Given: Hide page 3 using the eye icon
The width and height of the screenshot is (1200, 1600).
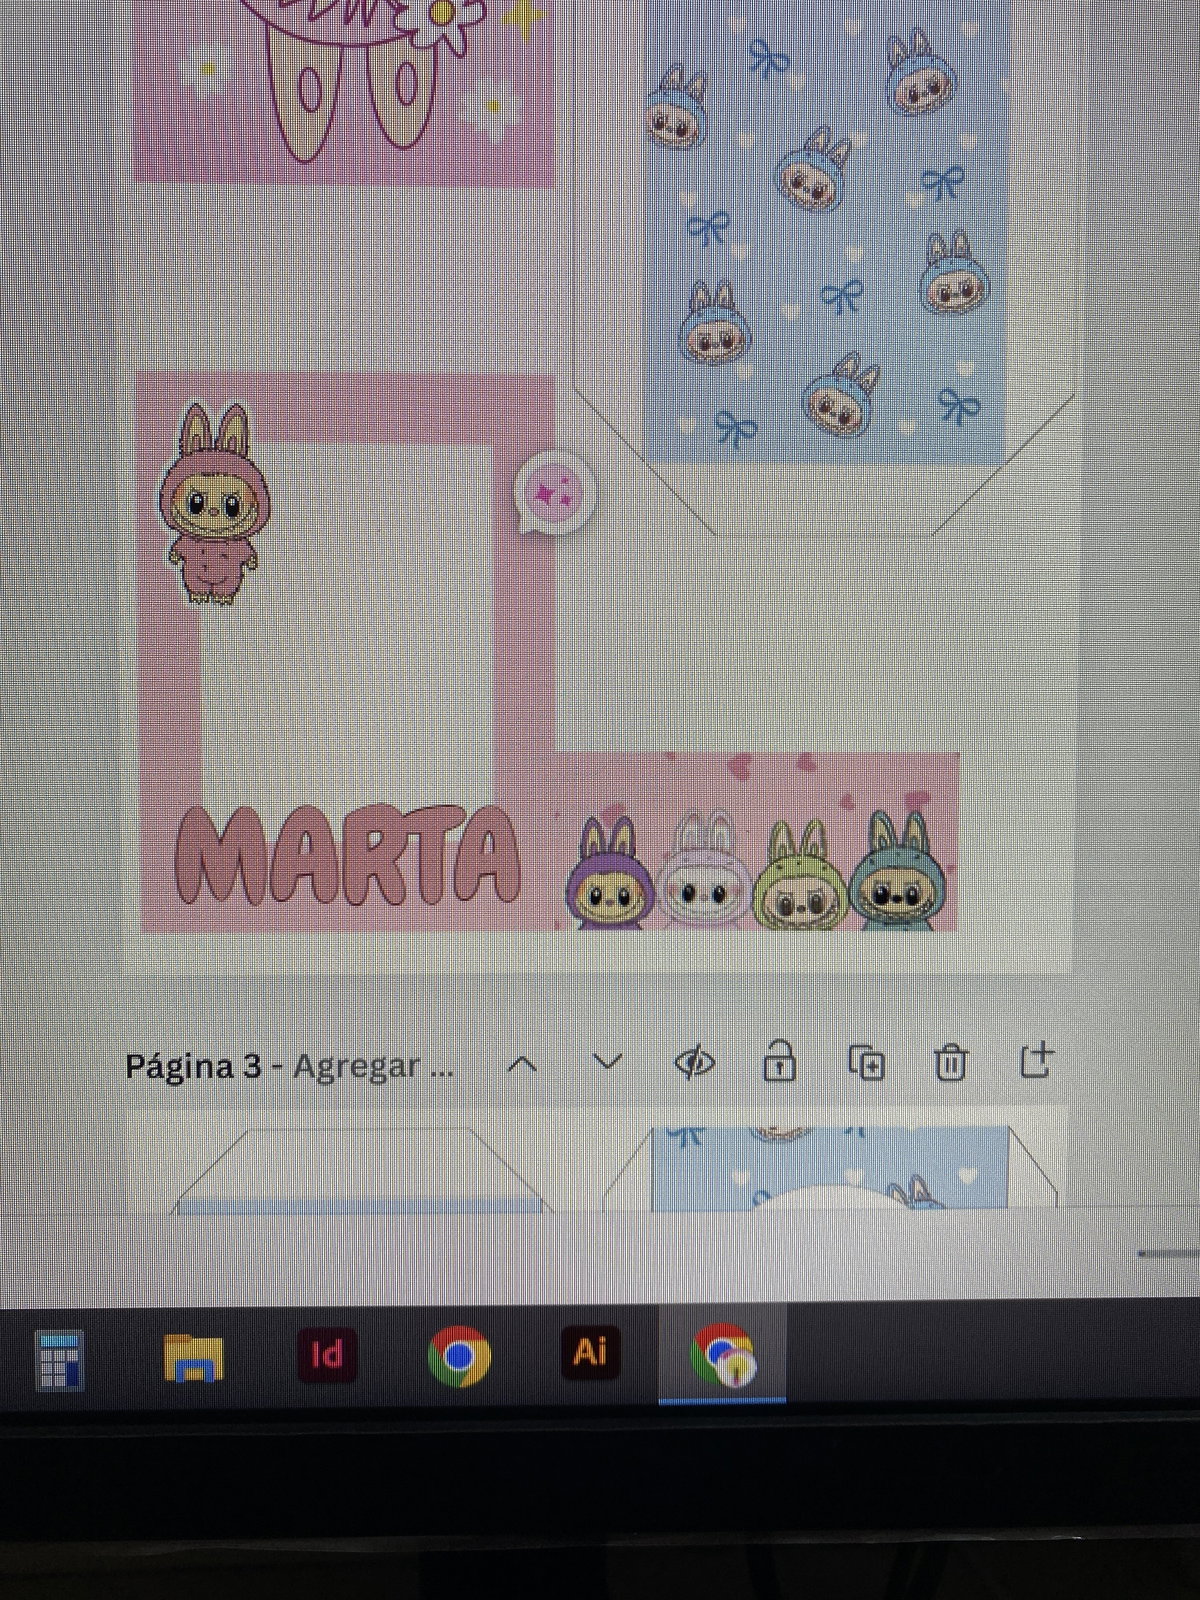Looking at the screenshot, I should click(x=695, y=1063).
